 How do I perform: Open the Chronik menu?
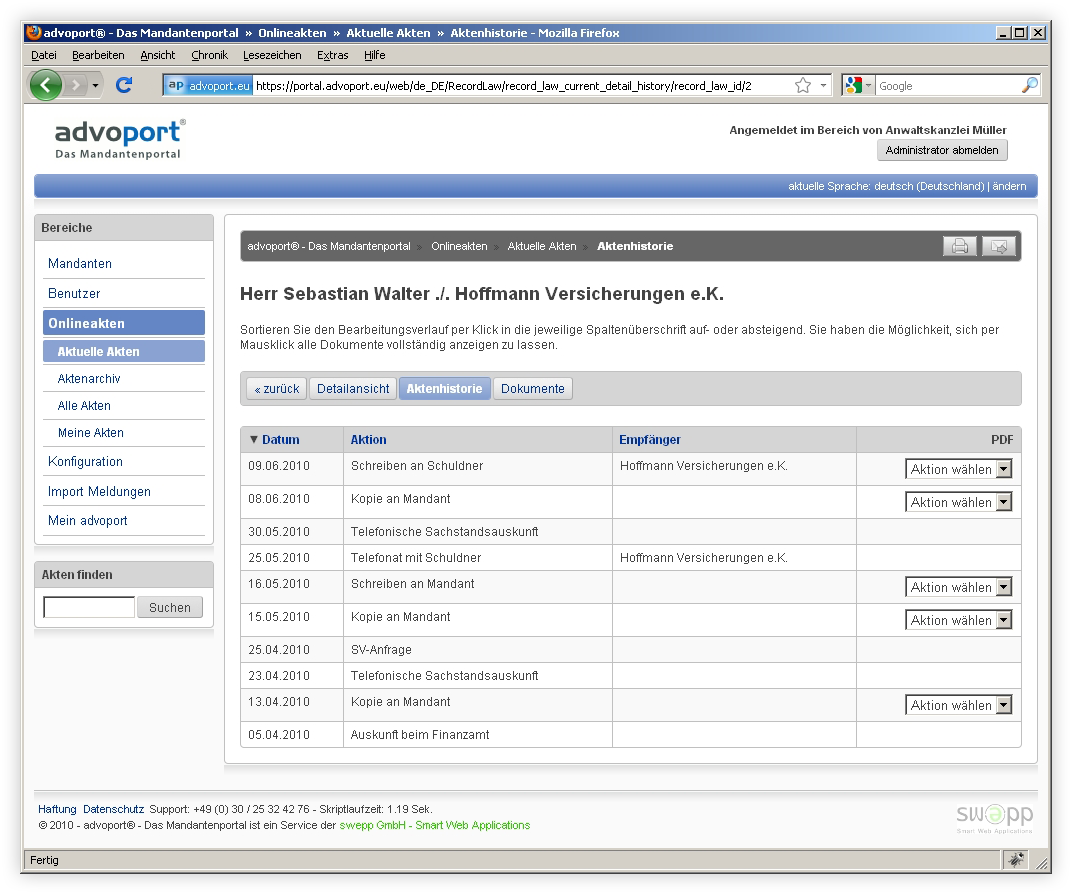coord(209,55)
